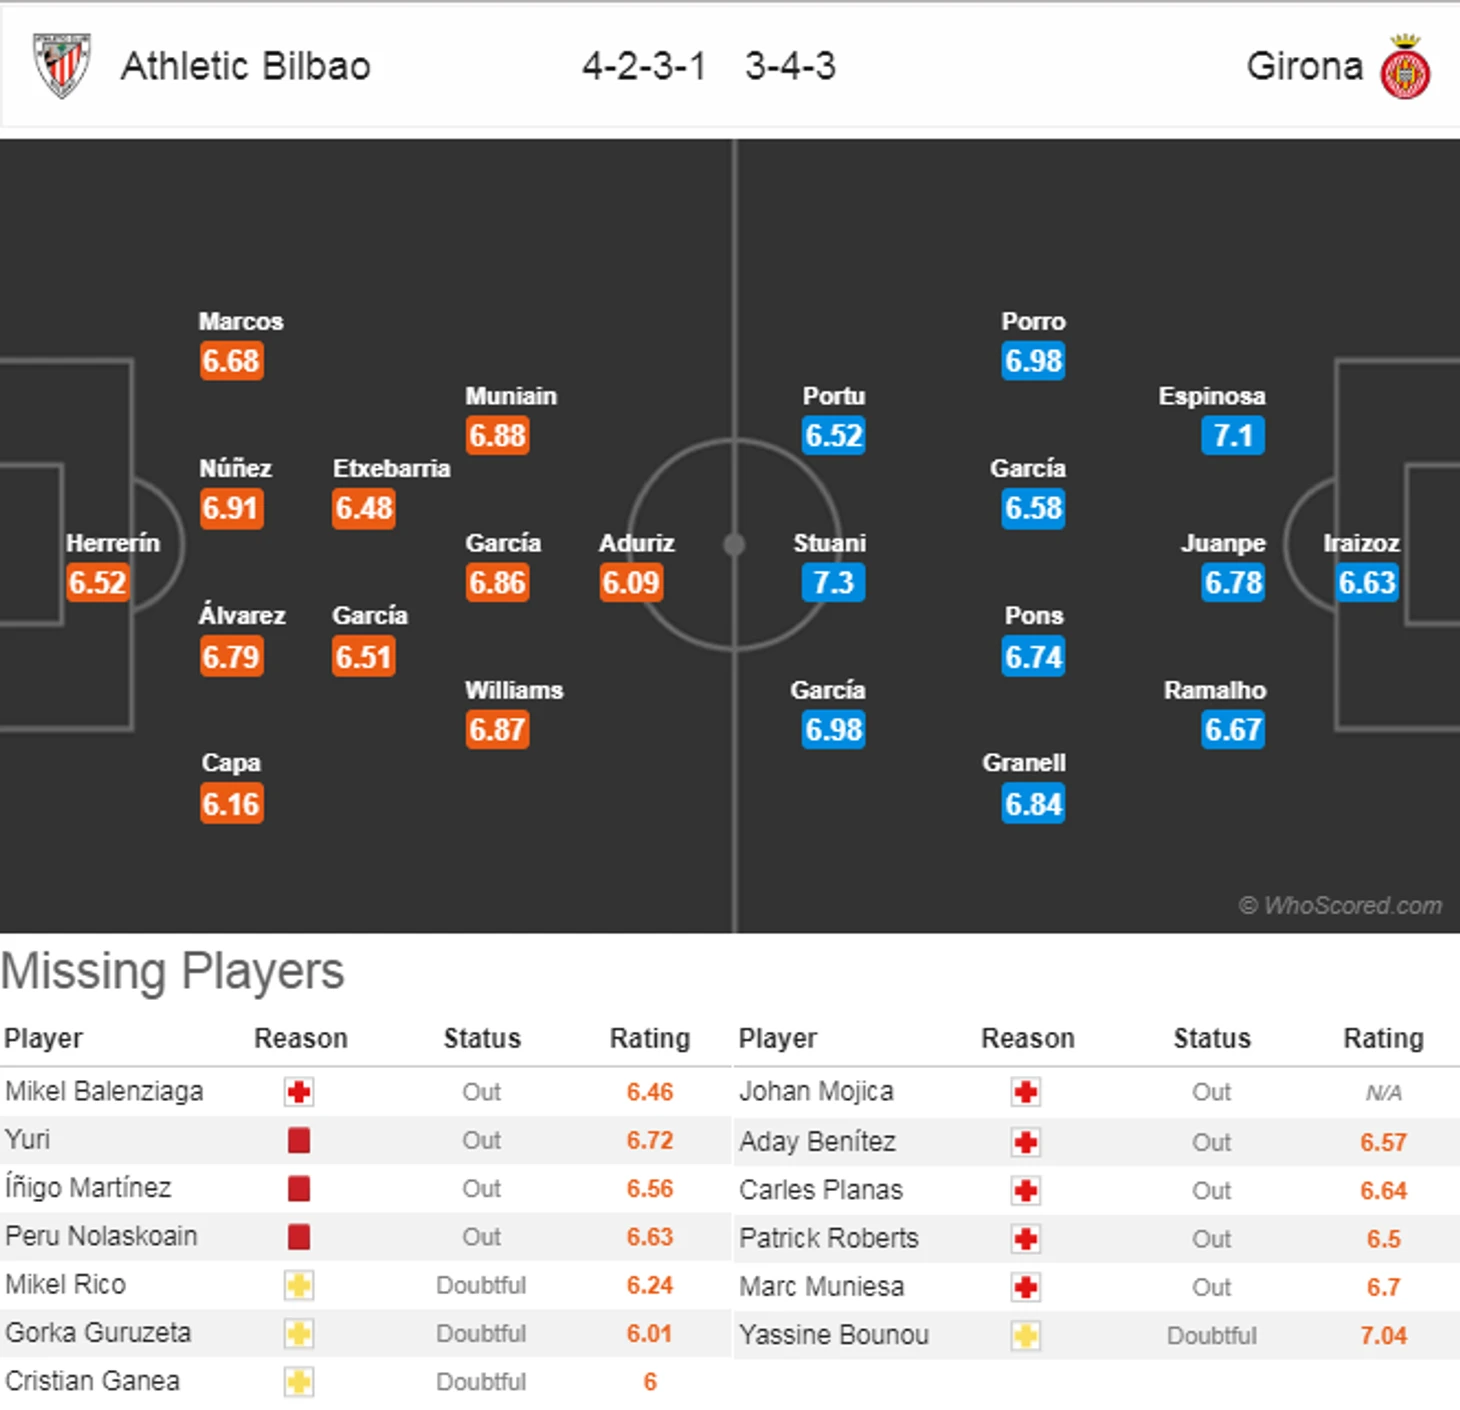Screen dimensions: 1460x1410
Task: Select Williams on the pitch
Action: (x=513, y=690)
